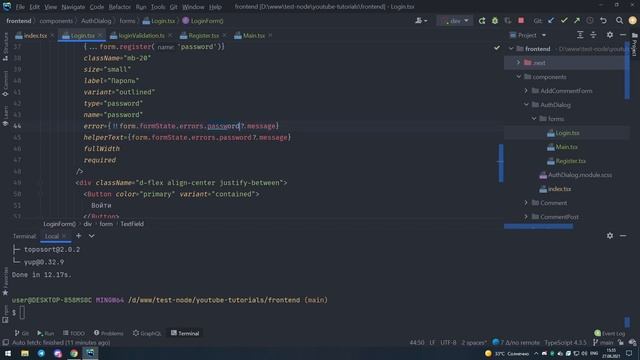Collapse the components folder
This screenshot has height=360, width=640.
point(518,77)
